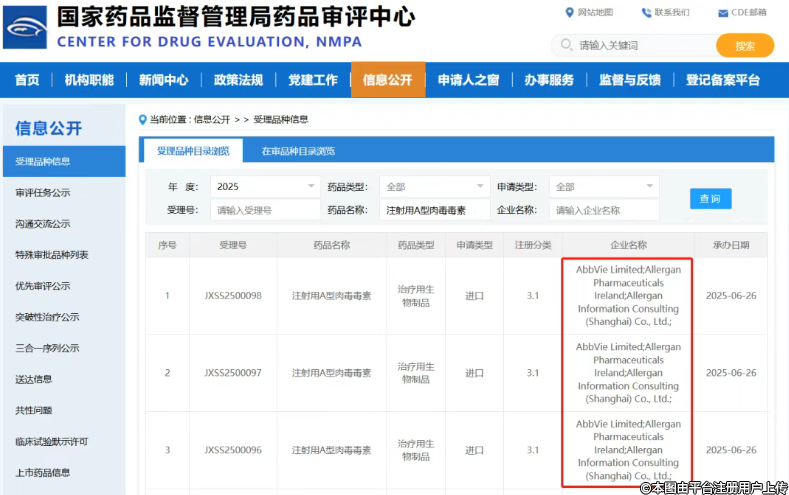This screenshot has width=789, height=495.
Task: Select the 受理品种目录浏览 tab
Action: point(193,151)
